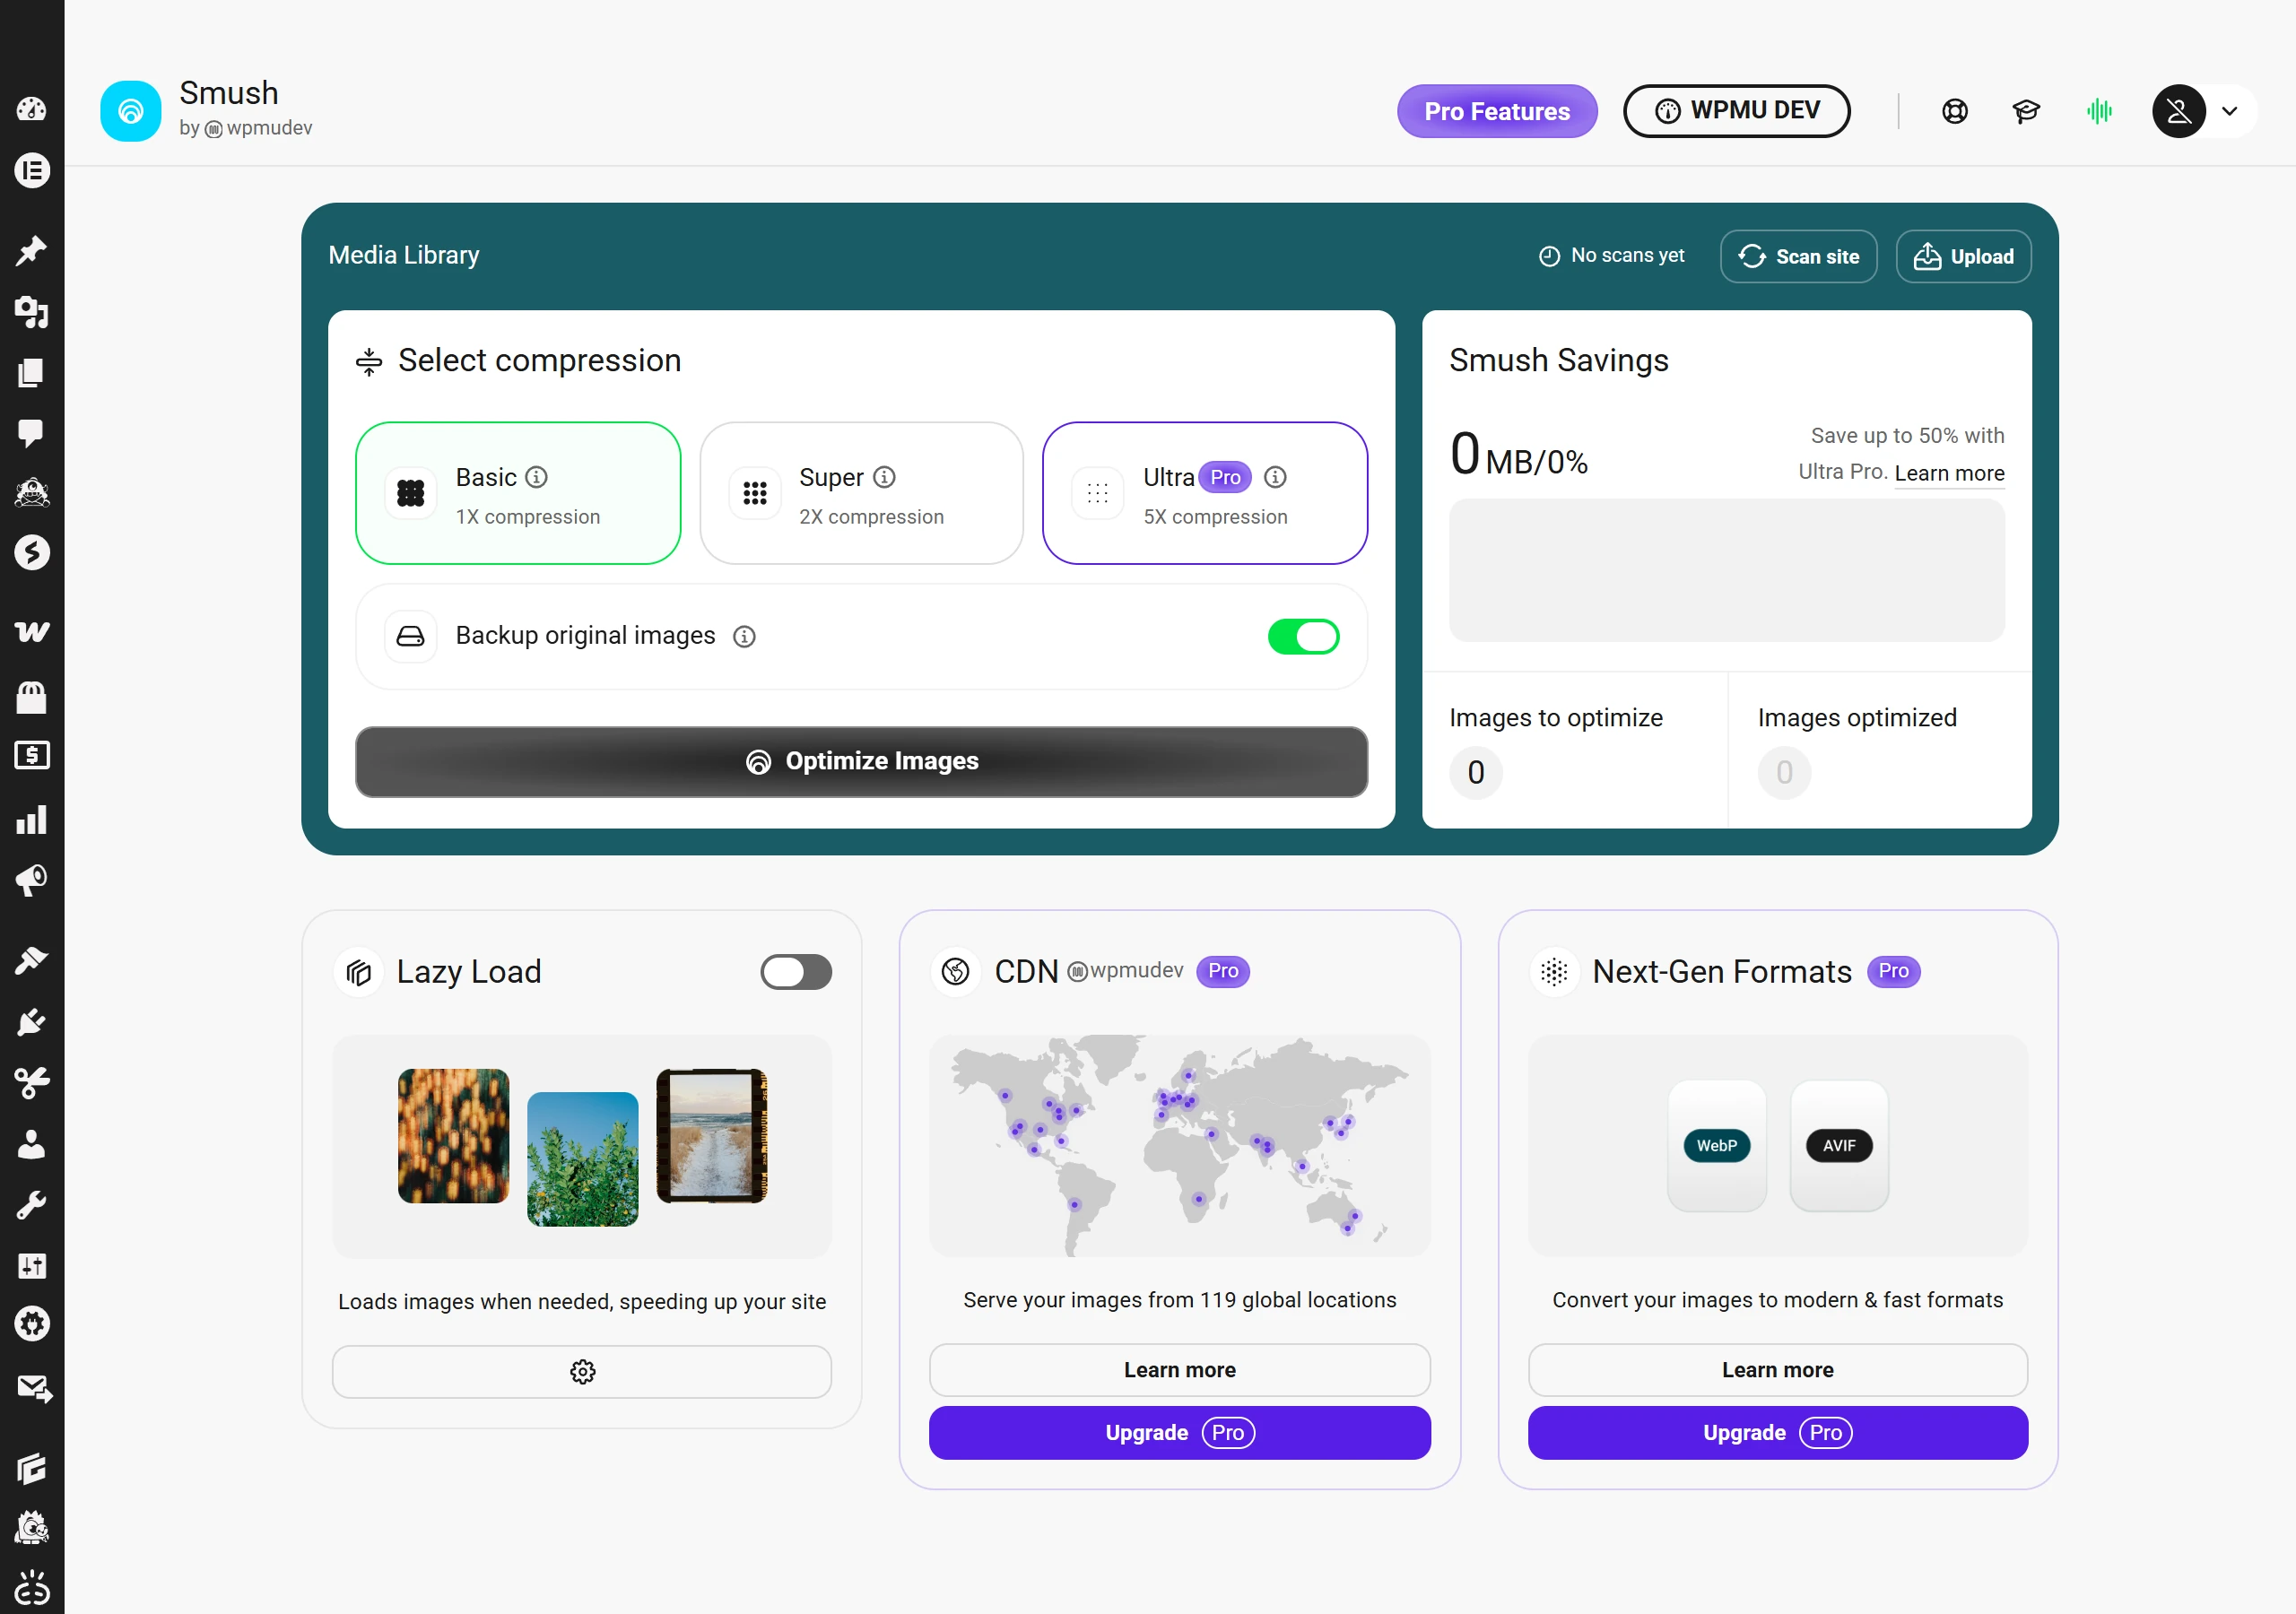Disable the Backup original images toggle
2296x1614 pixels.
pos(1303,636)
